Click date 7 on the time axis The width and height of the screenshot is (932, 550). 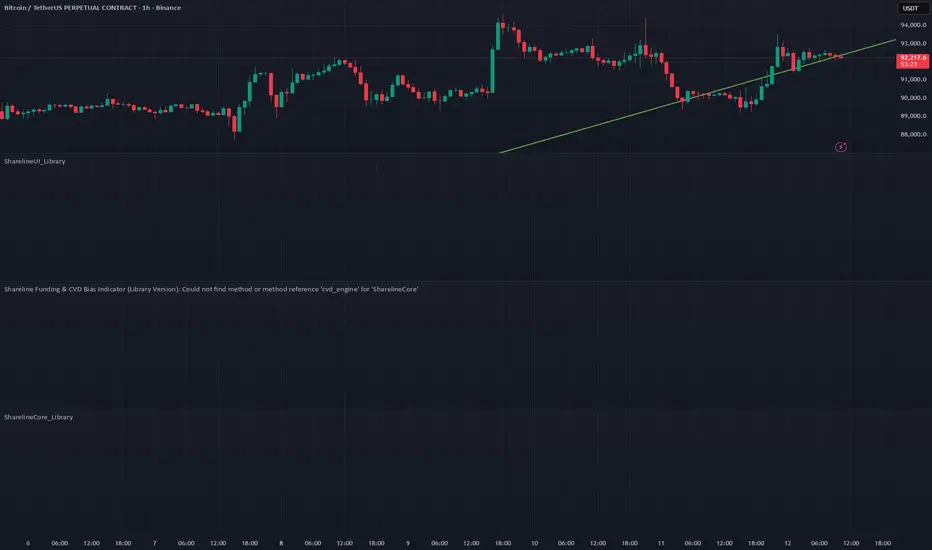click(154, 543)
